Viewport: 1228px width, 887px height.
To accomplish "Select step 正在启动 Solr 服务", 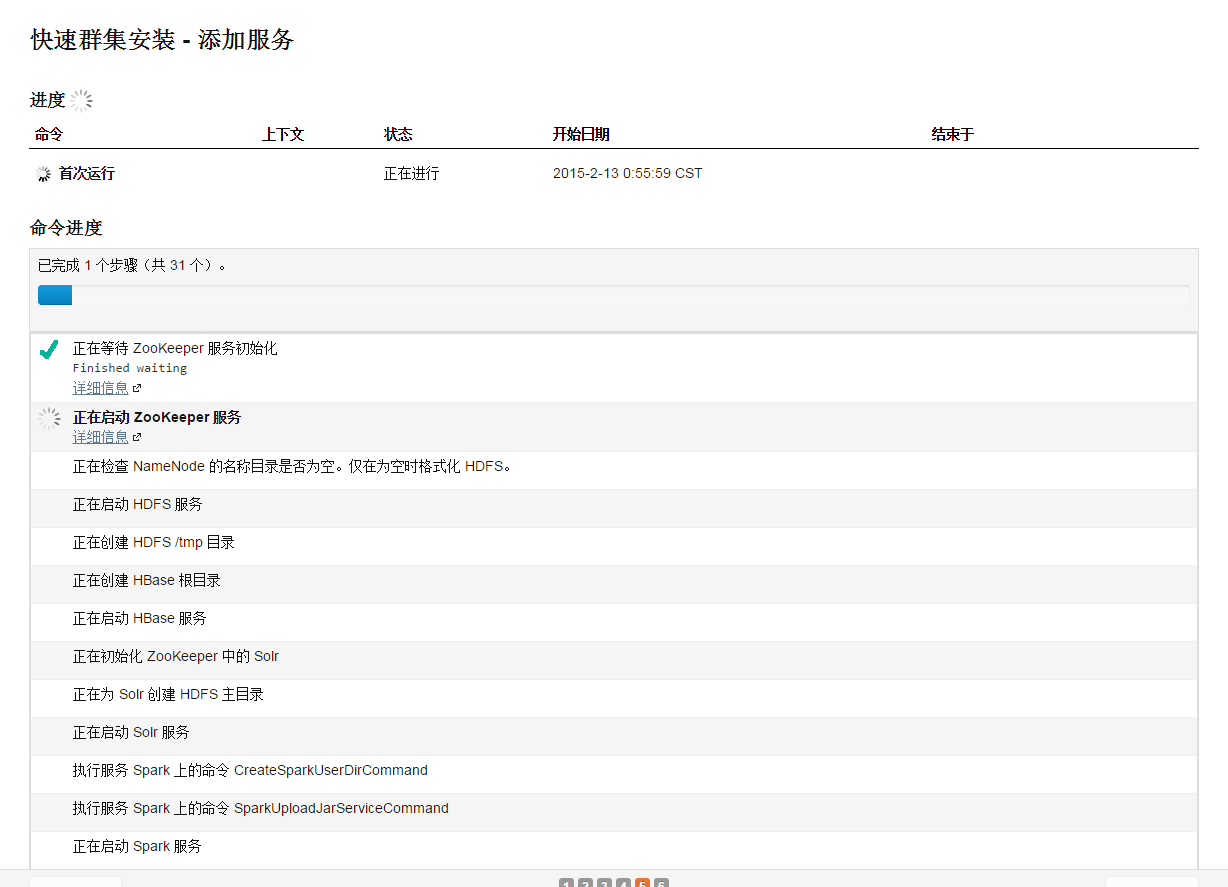I will click(x=131, y=732).
